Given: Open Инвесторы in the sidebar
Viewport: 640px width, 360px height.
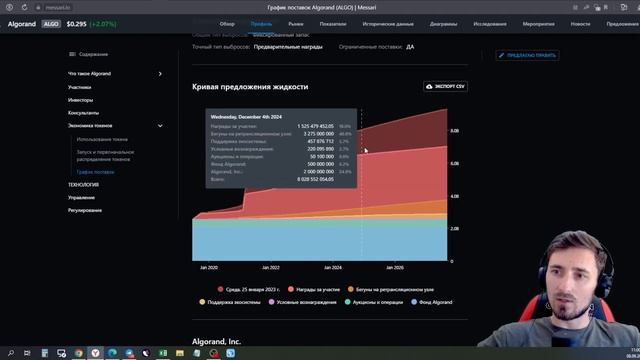Looking at the screenshot, I should 80,100.
